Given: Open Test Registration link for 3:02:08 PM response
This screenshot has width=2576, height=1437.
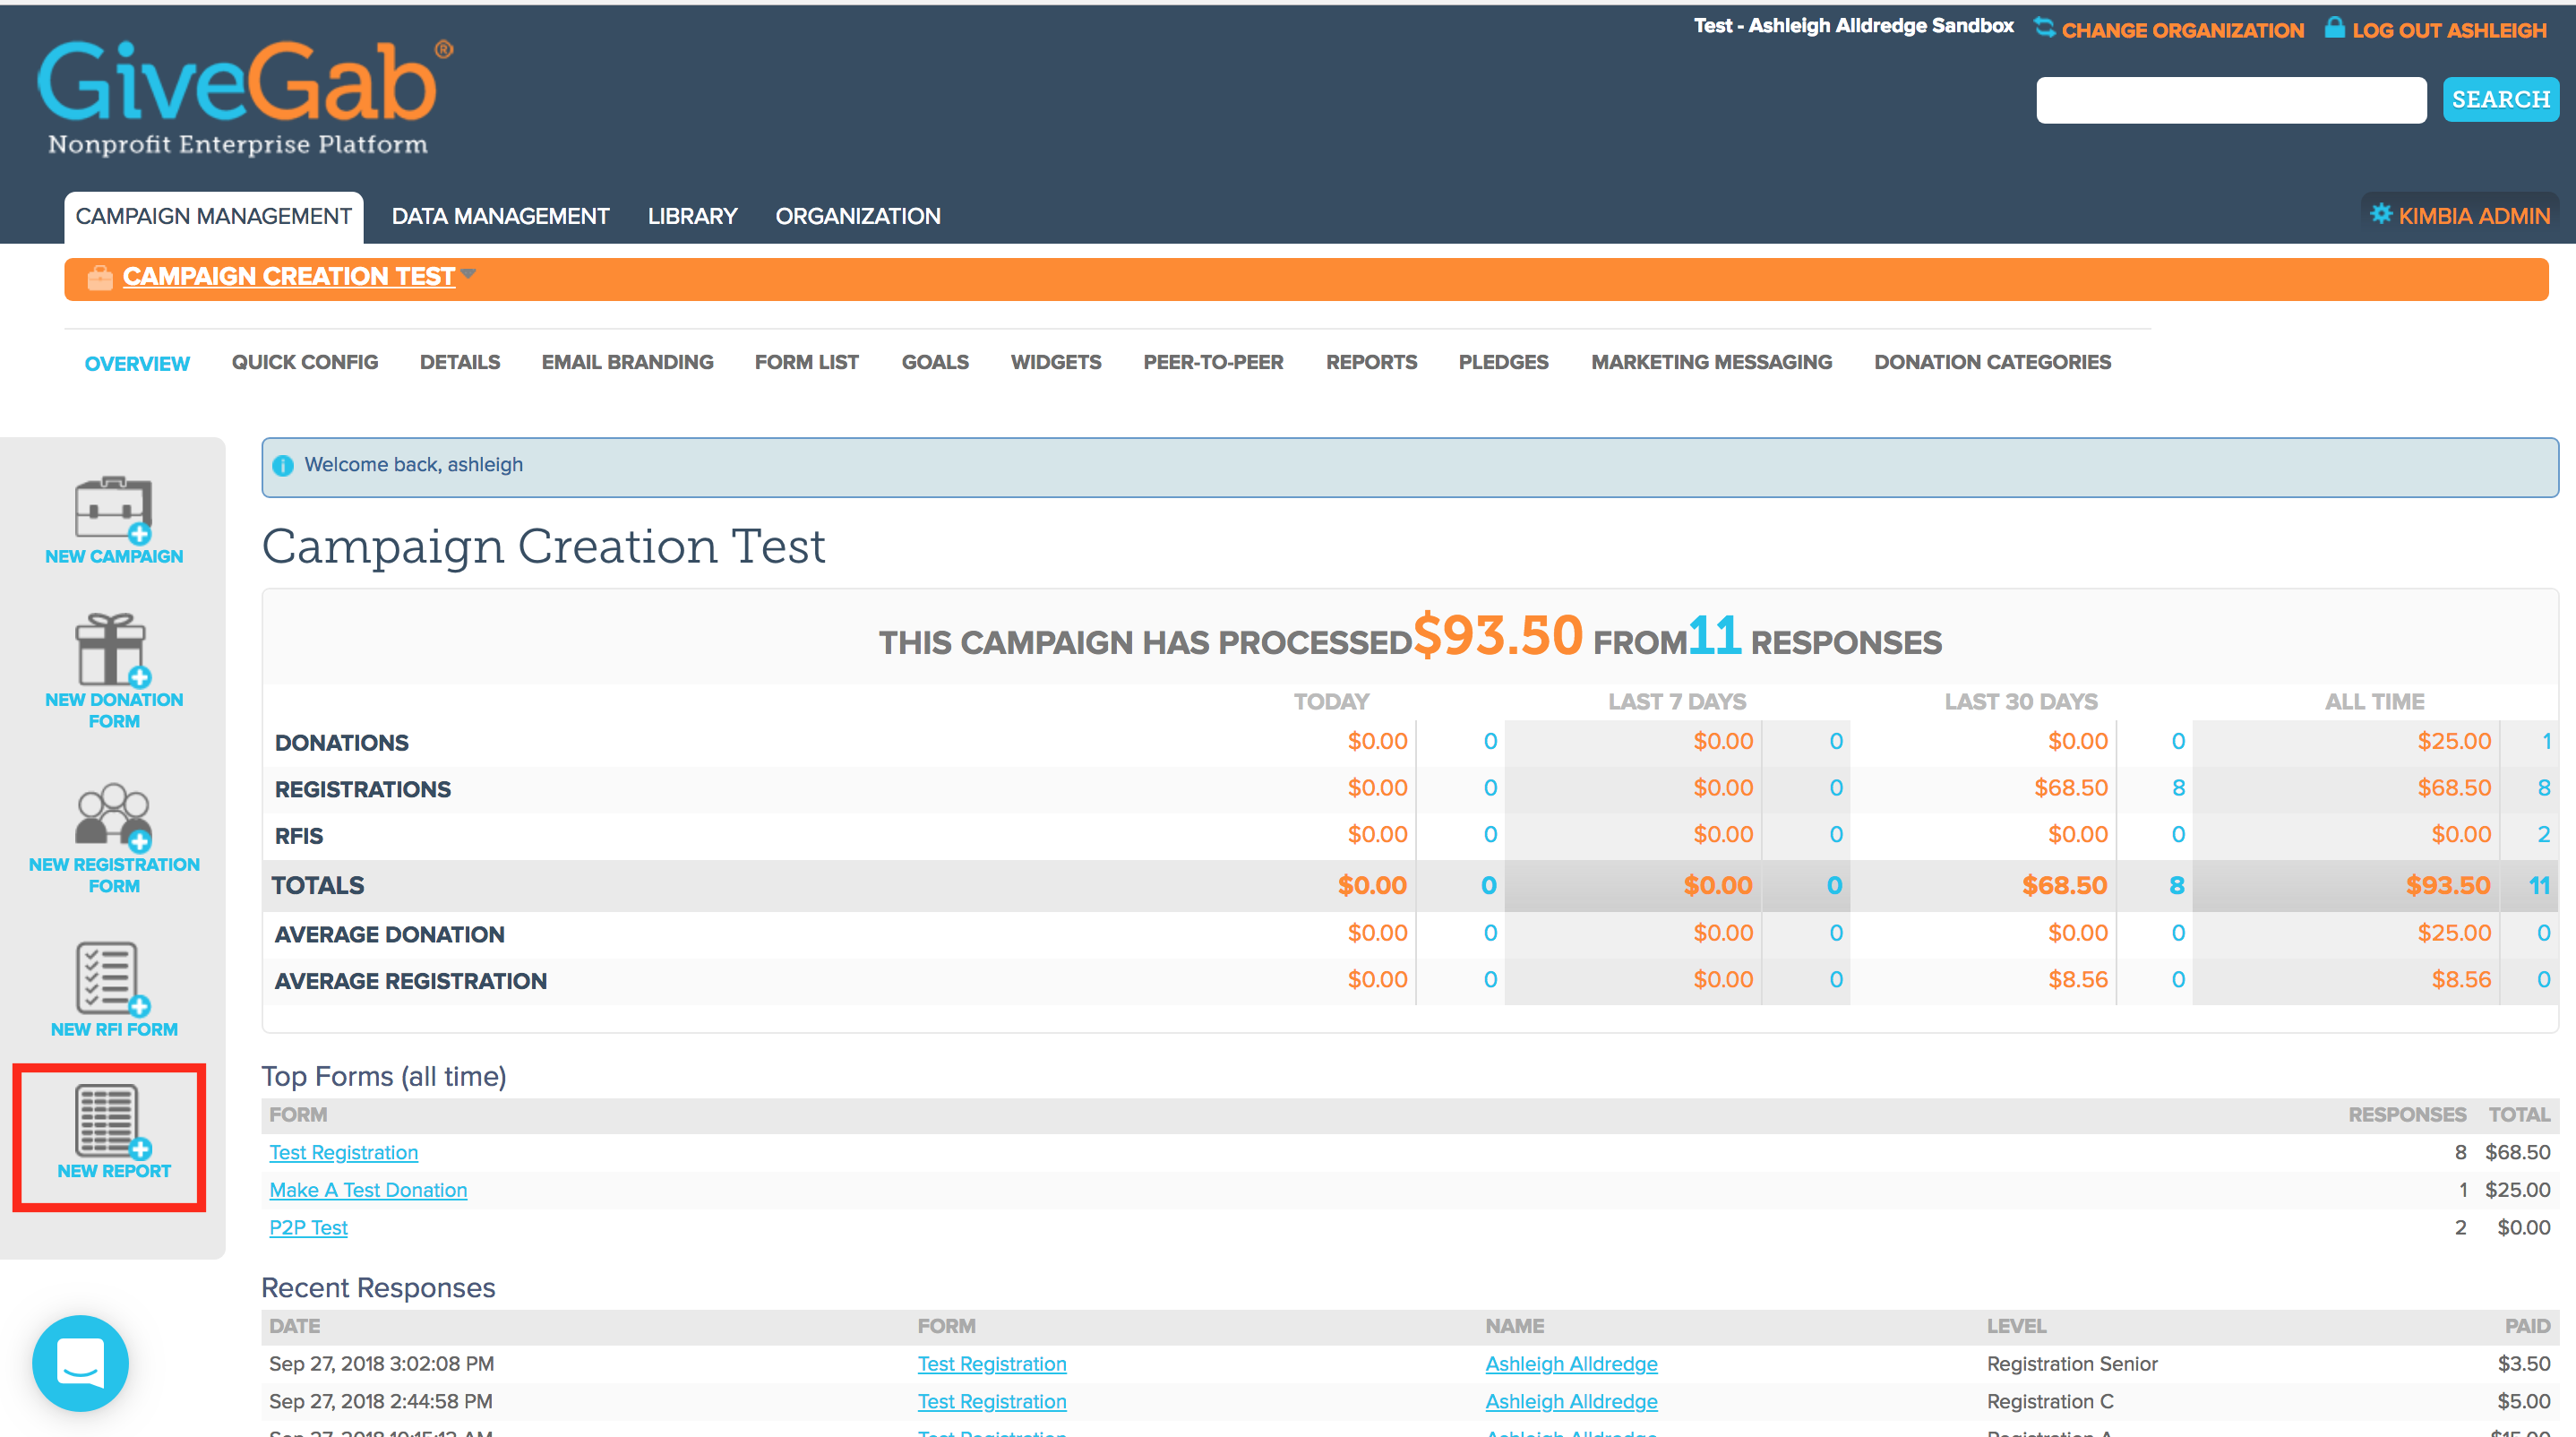Looking at the screenshot, I should pos(992,1364).
